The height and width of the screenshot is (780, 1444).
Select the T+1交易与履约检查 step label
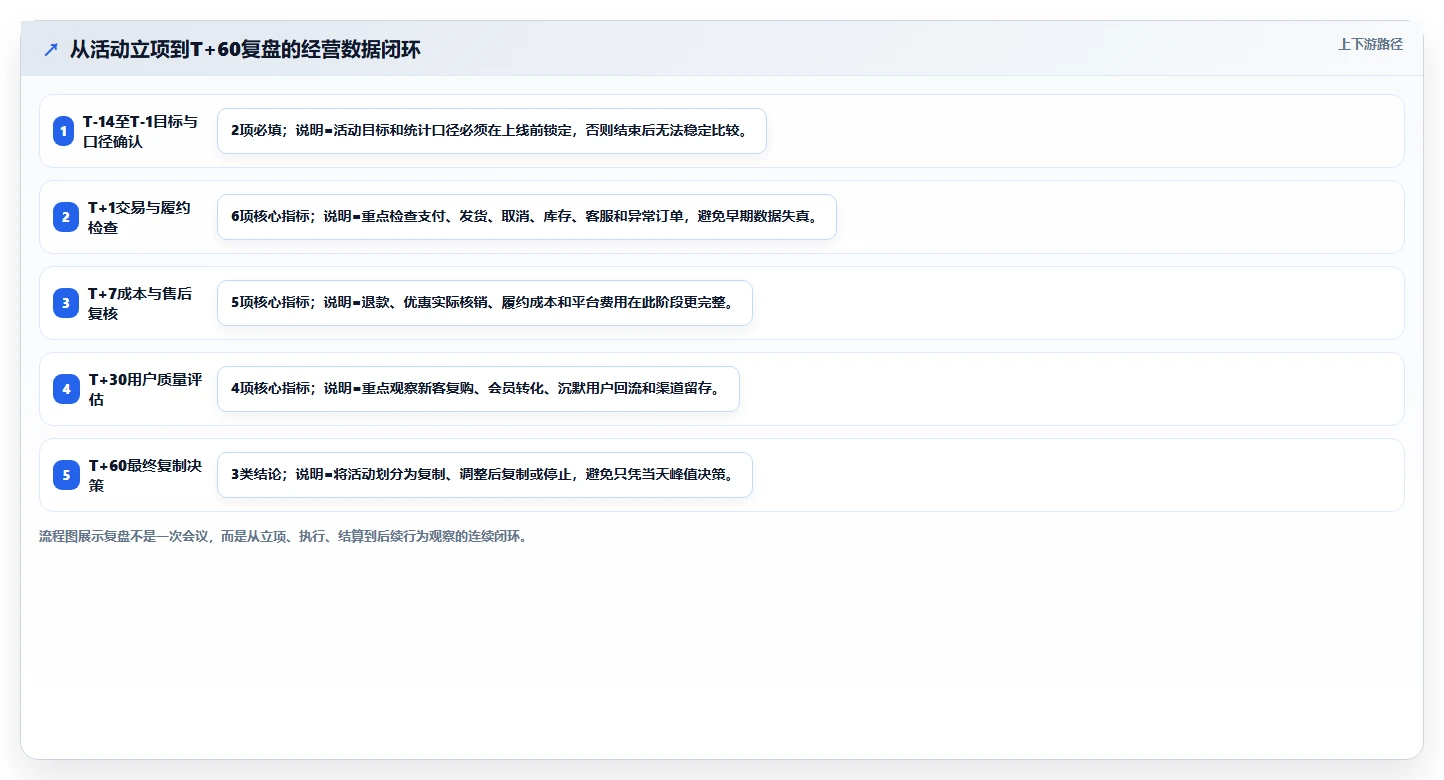click(x=141, y=217)
